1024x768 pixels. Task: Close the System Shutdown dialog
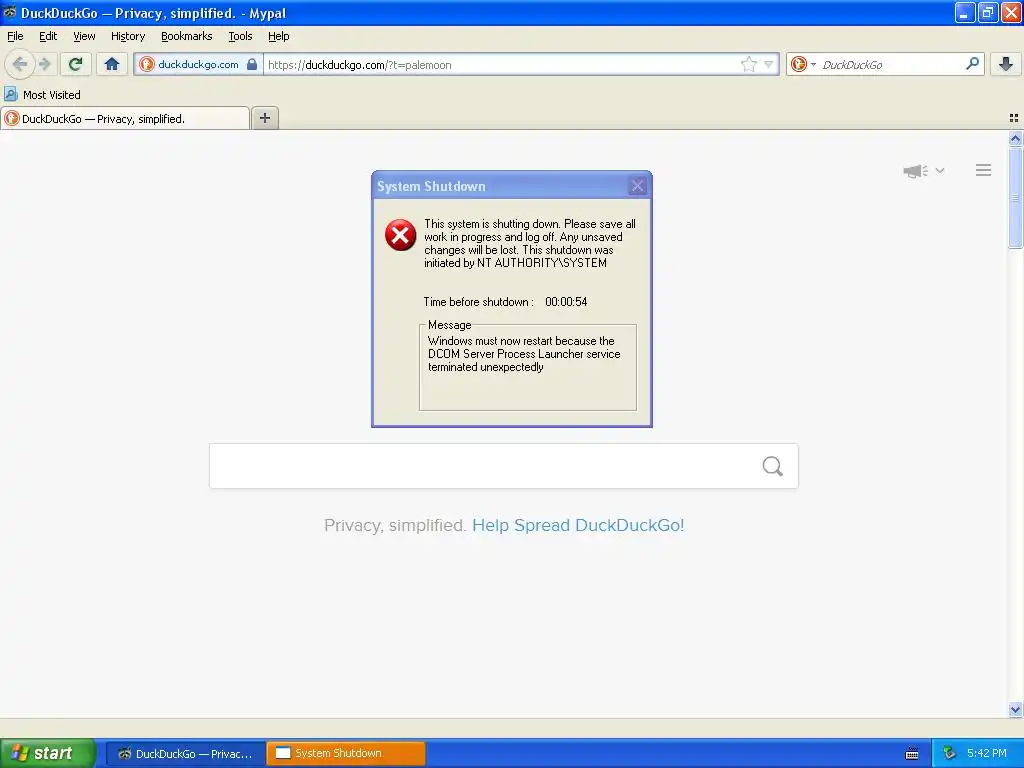[x=637, y=186]
